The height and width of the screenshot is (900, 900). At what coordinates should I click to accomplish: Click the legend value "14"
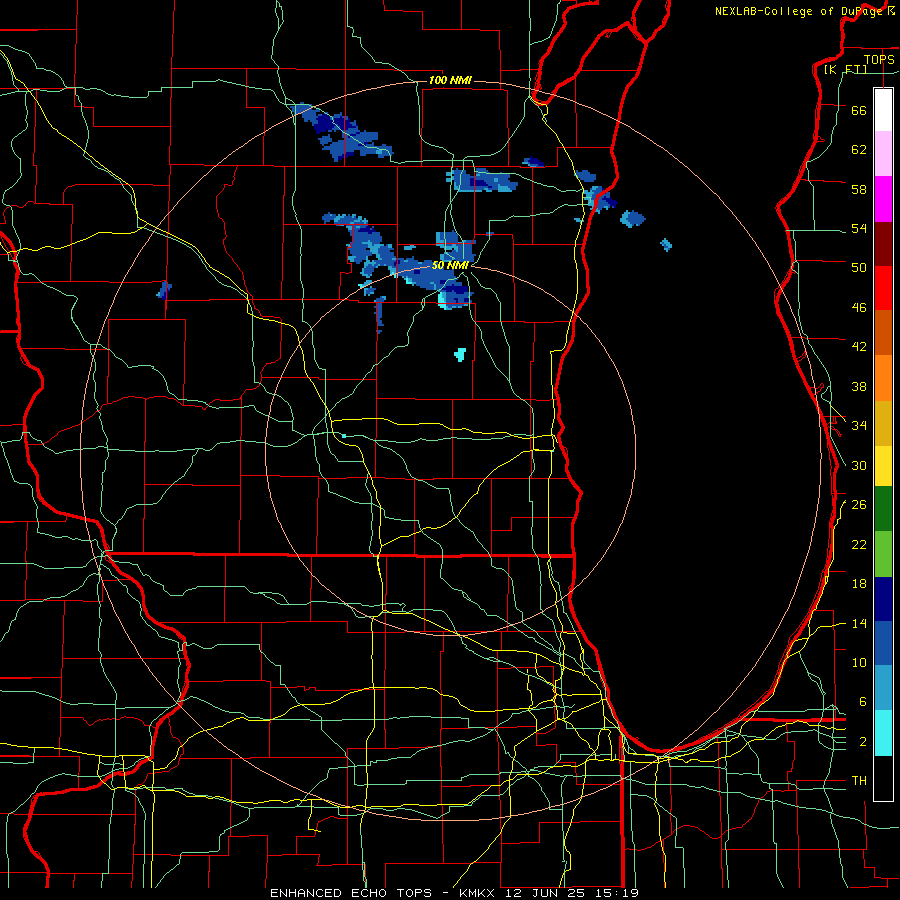[x=859, y=623]
